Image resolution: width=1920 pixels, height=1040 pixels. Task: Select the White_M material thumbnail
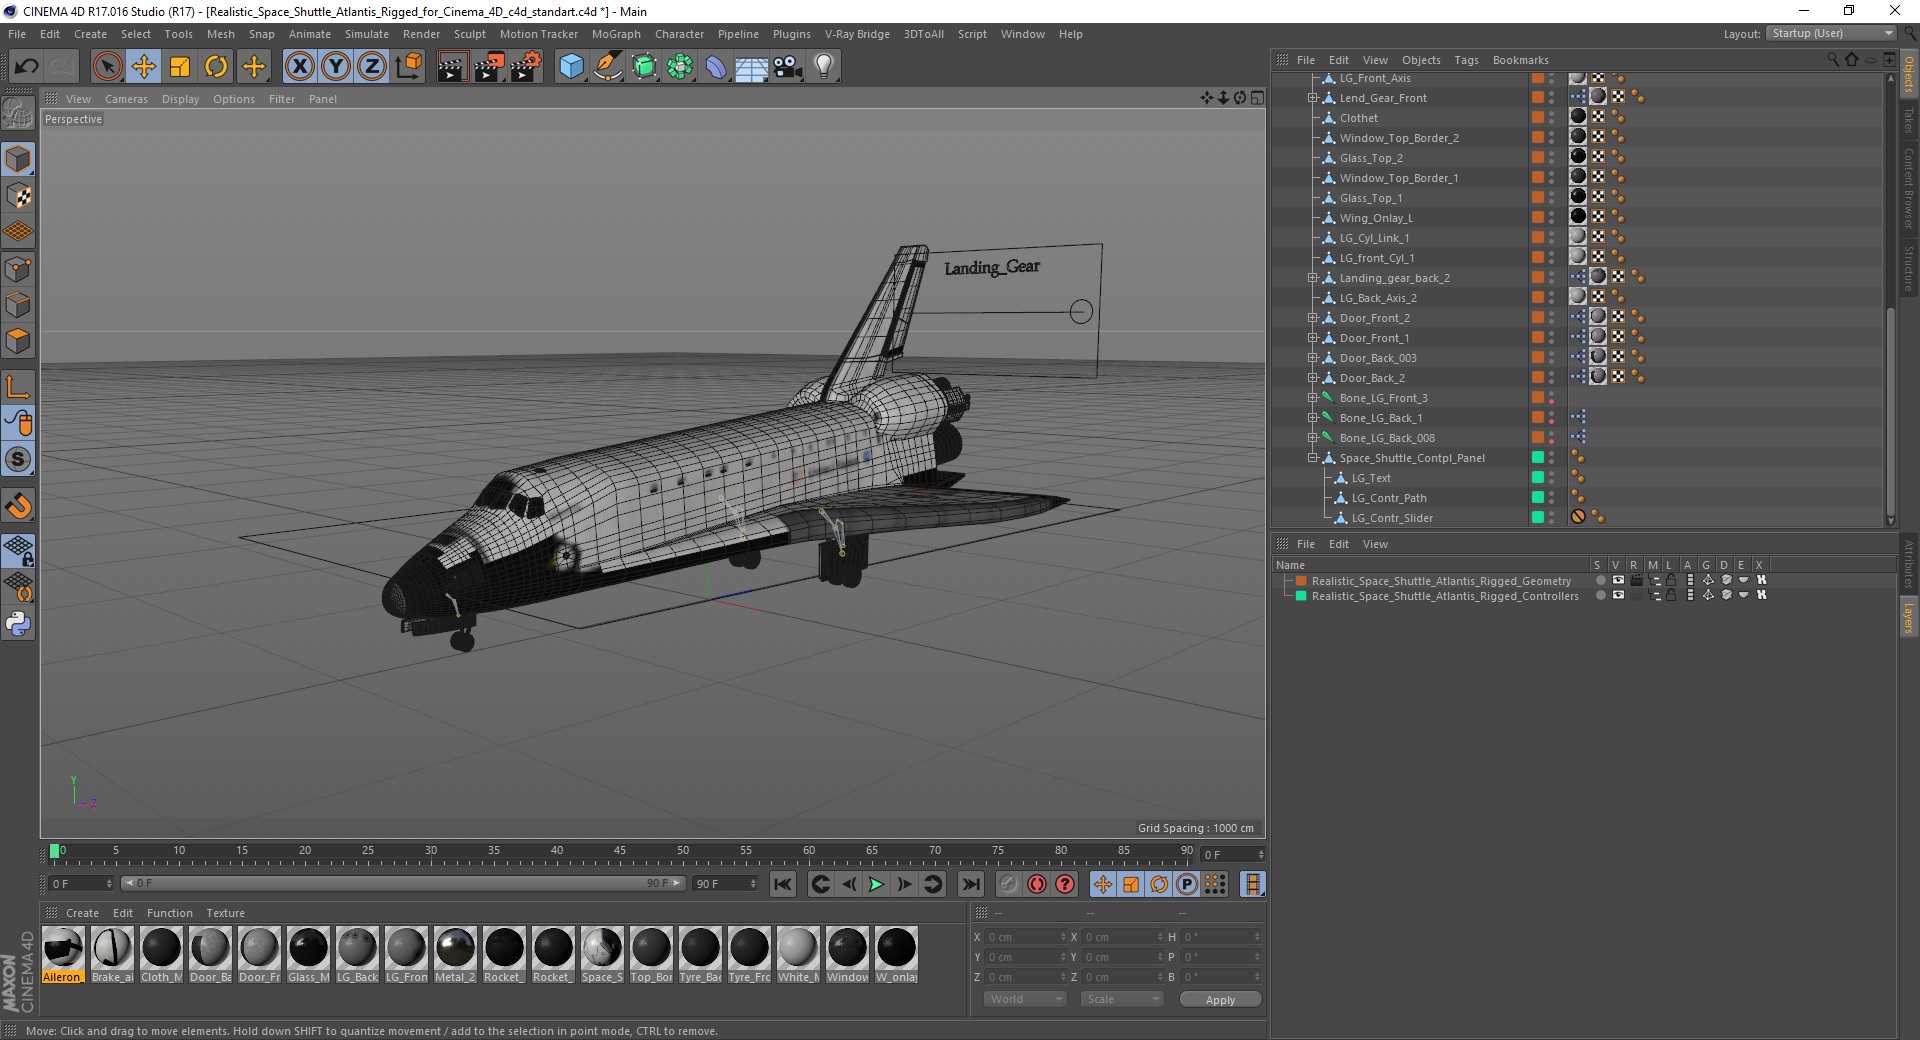pyautogui.click(x=798, y=948)
